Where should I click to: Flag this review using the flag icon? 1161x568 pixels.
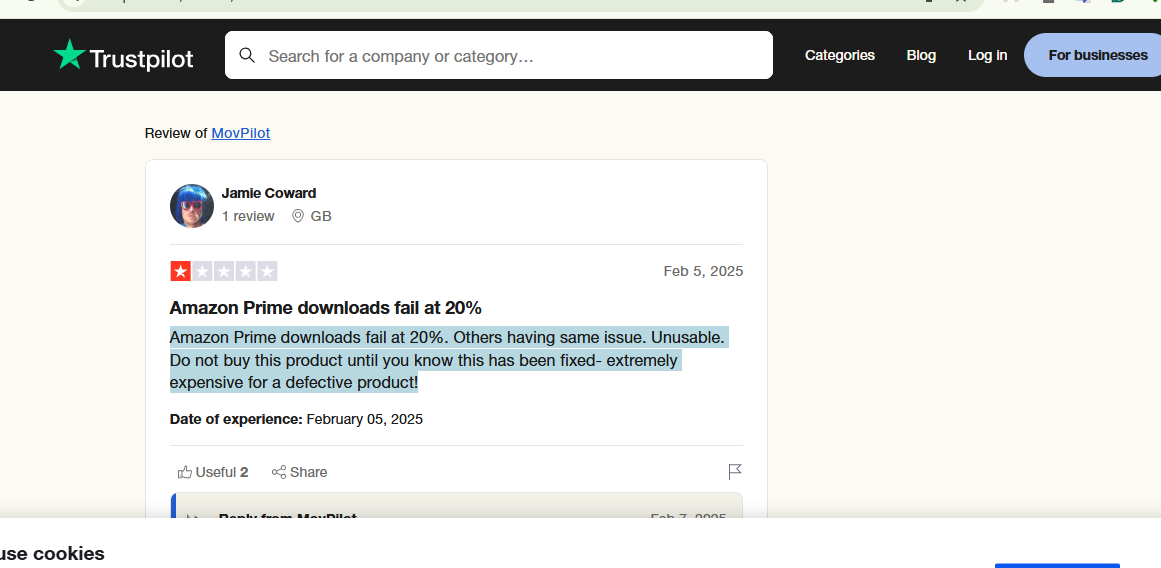[x=735, y=472]
